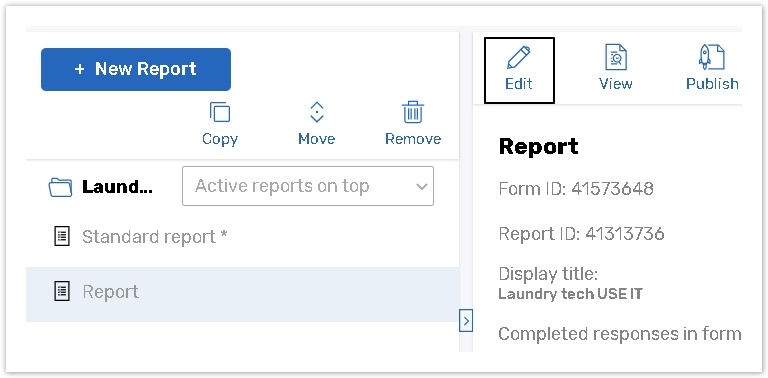This screenshot has width=768, height=378.
Task: Click the Remove text label
Action: click(413, 139)
